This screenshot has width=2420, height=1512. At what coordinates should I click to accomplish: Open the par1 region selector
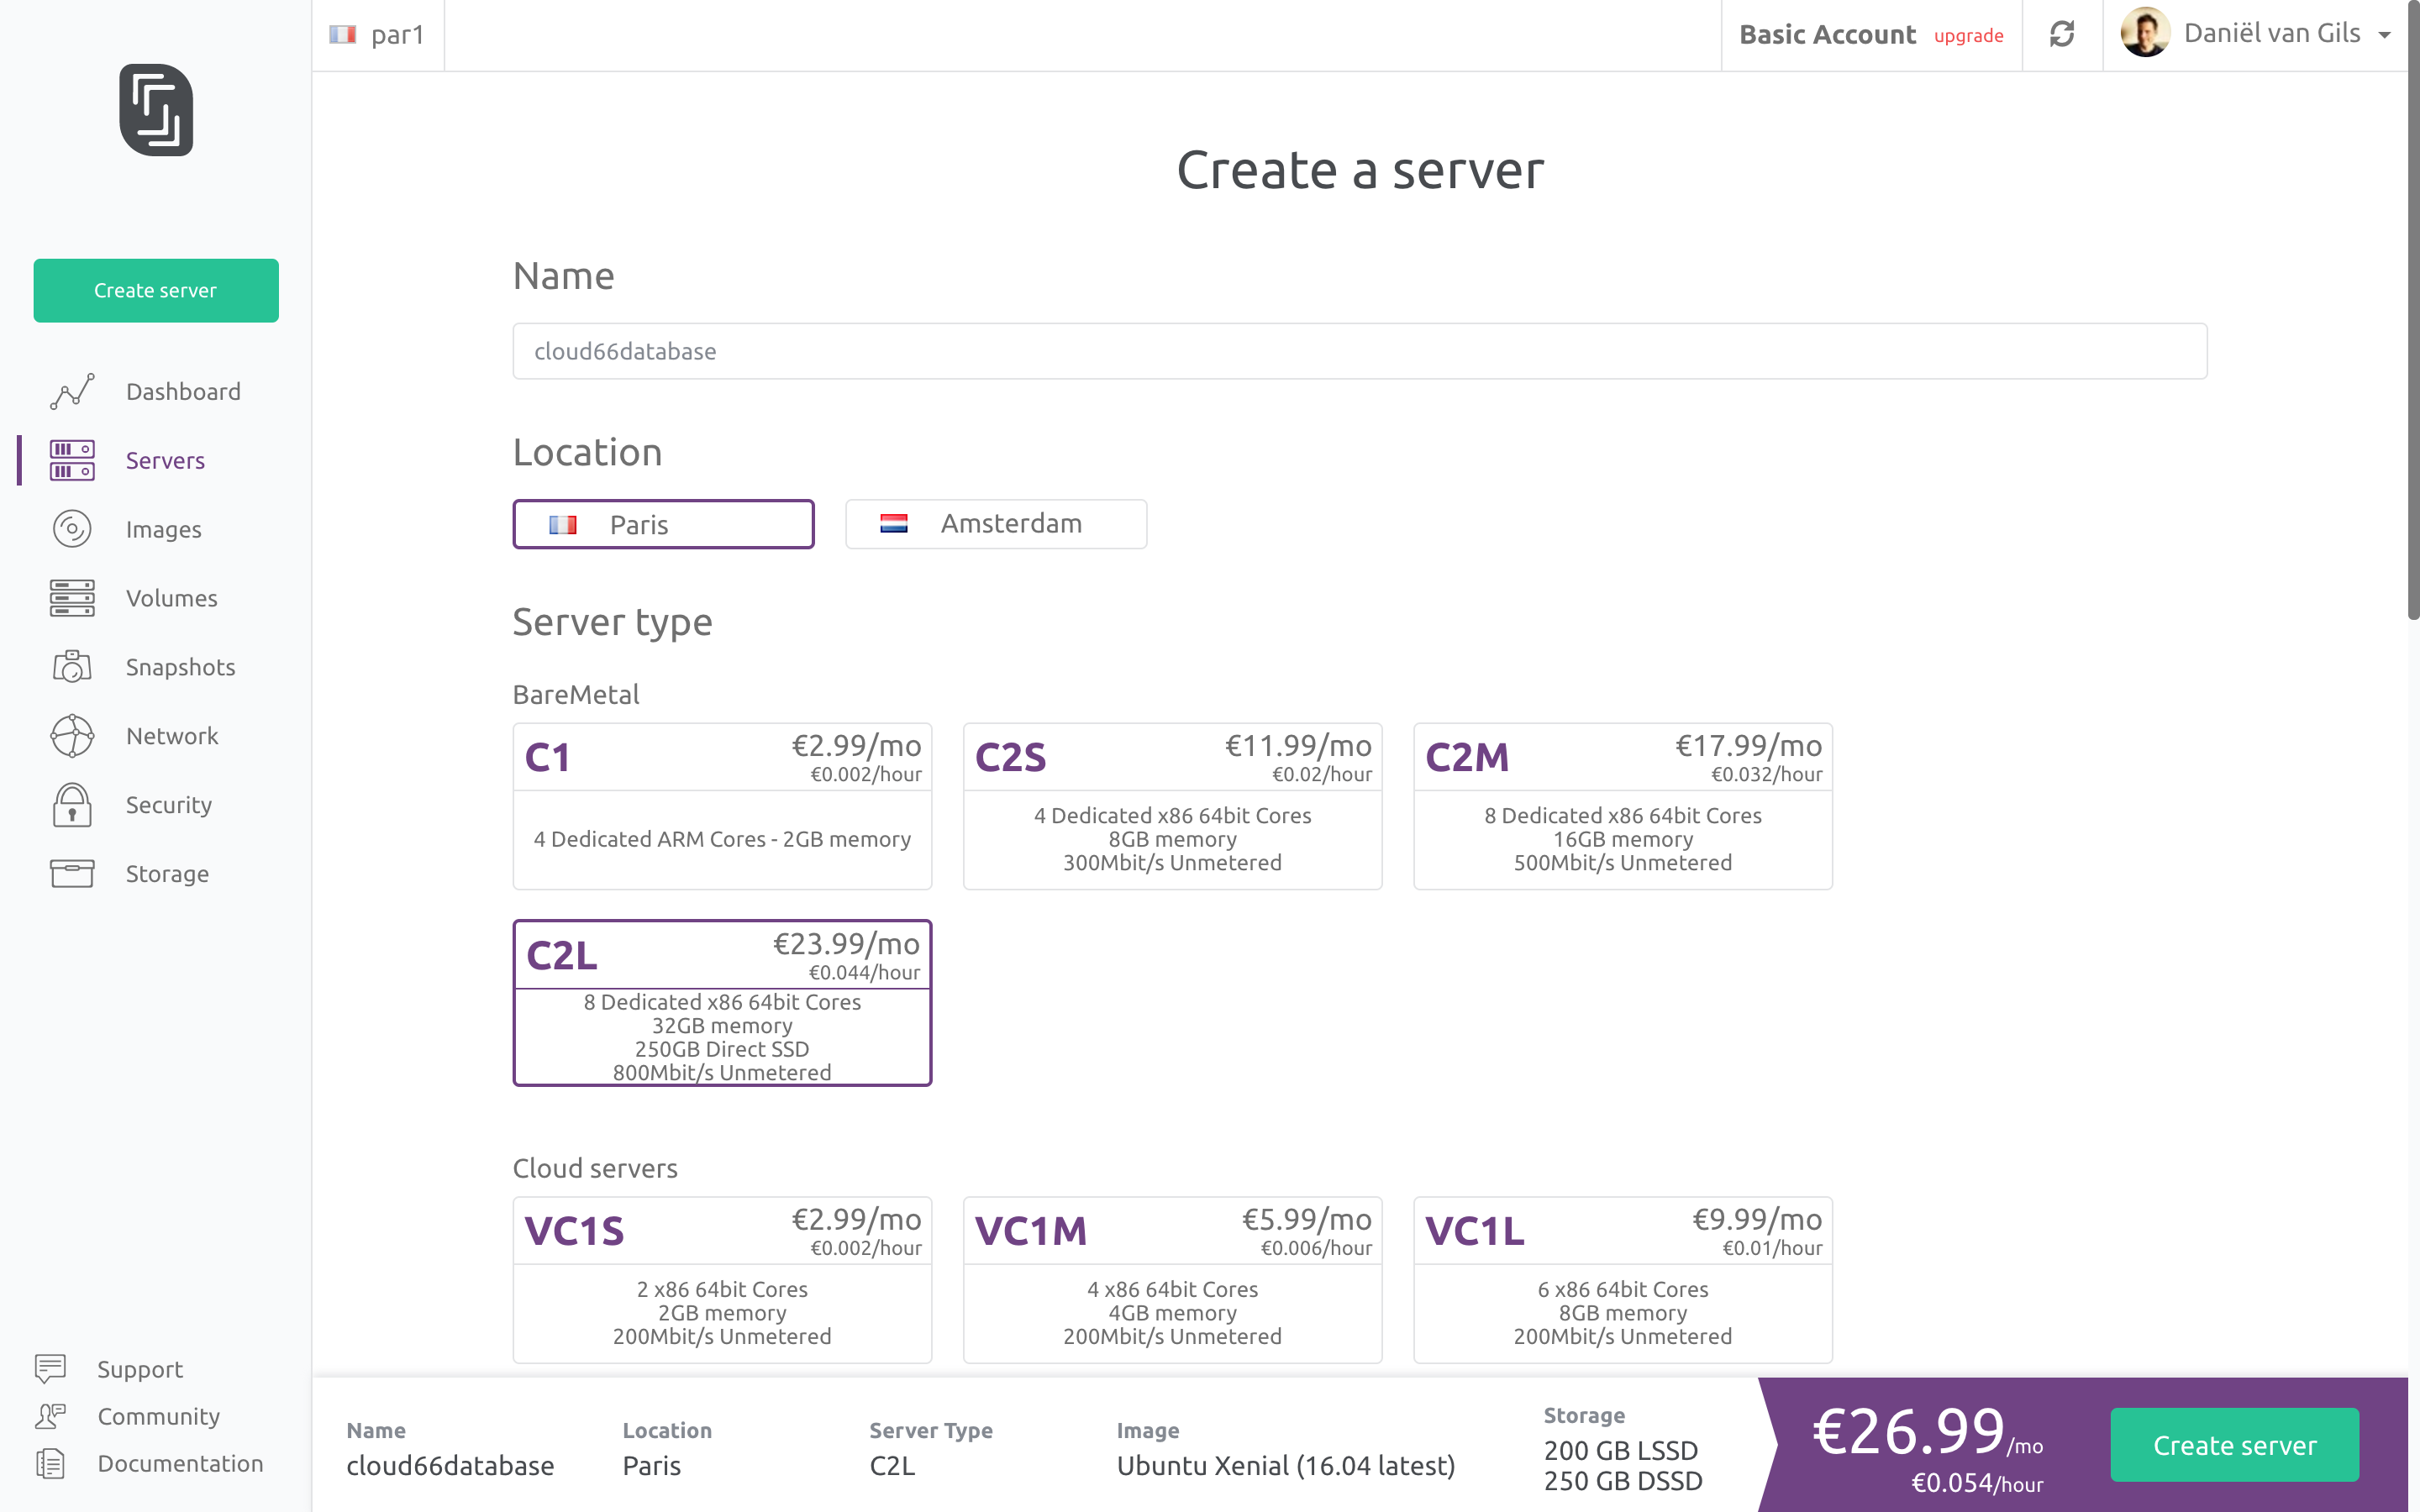(x=378, y=34)
